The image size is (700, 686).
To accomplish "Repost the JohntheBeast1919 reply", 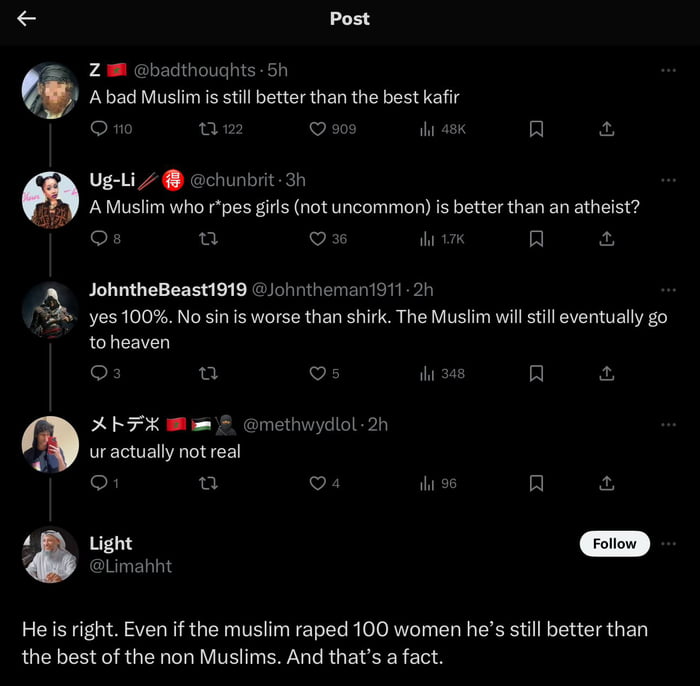I will tap(209, 373).
